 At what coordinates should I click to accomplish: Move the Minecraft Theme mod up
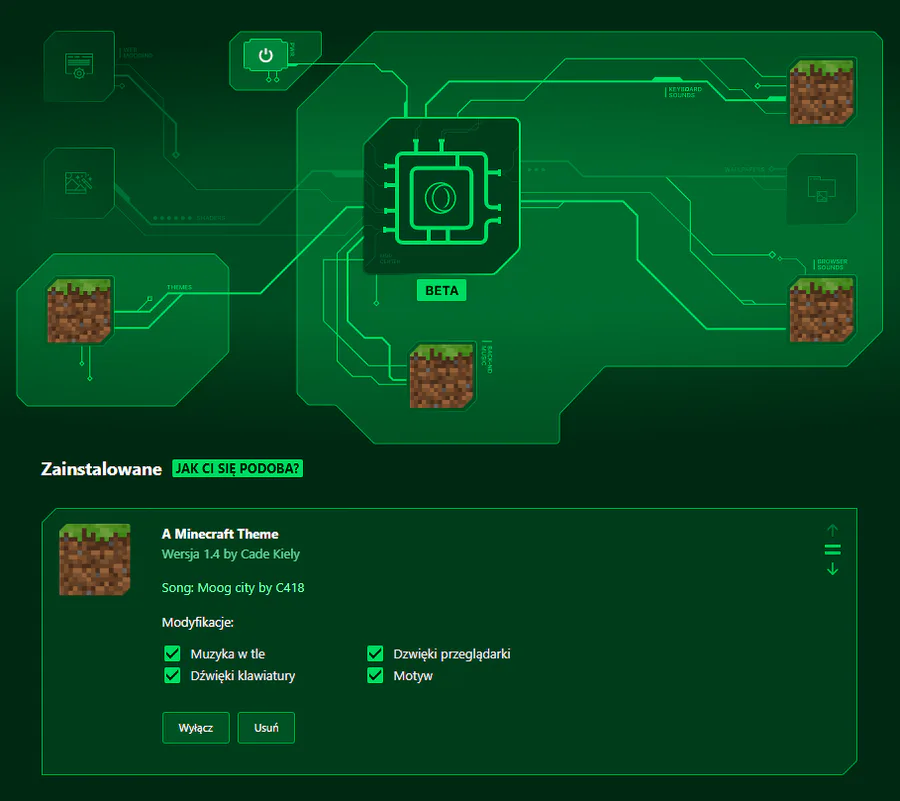tap(832, 530)
